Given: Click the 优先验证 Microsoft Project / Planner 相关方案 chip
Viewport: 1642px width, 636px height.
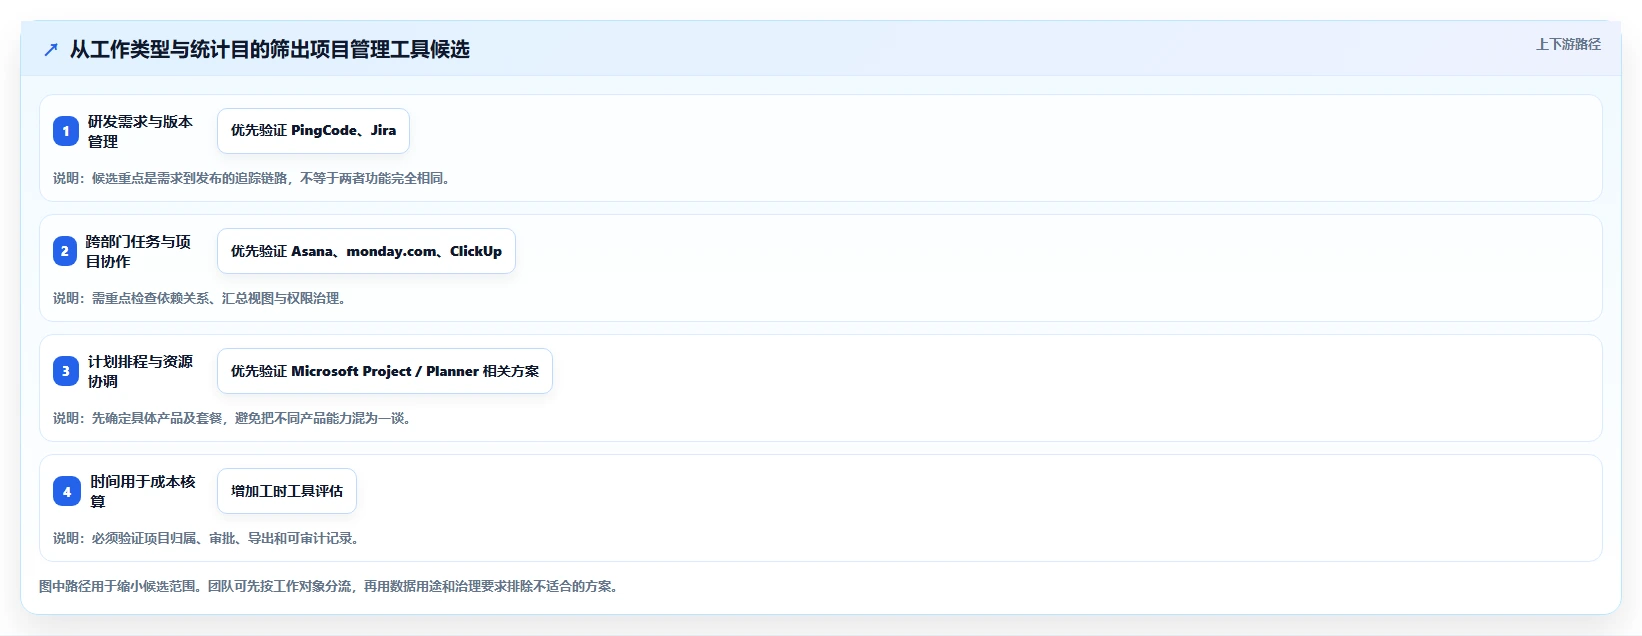Looking at the screenshot, I should [385, 371].
